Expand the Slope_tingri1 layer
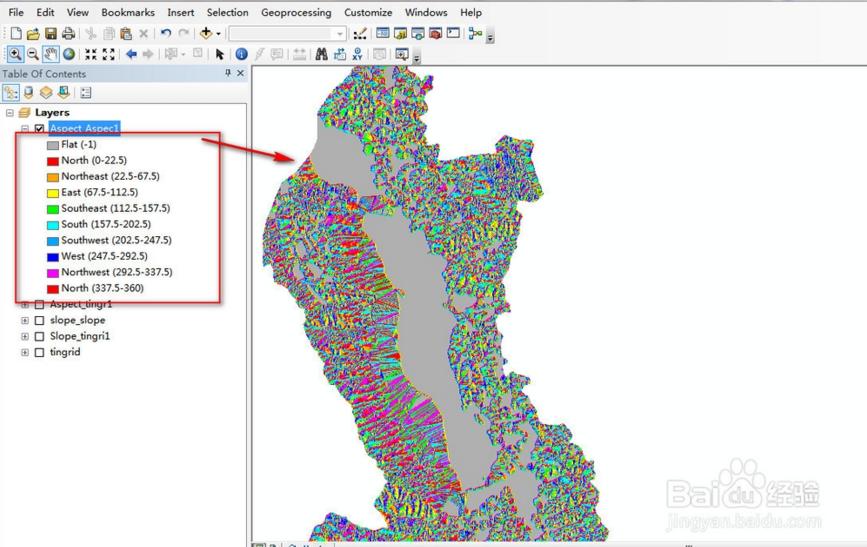867x547 pixels. pos(25,336)
